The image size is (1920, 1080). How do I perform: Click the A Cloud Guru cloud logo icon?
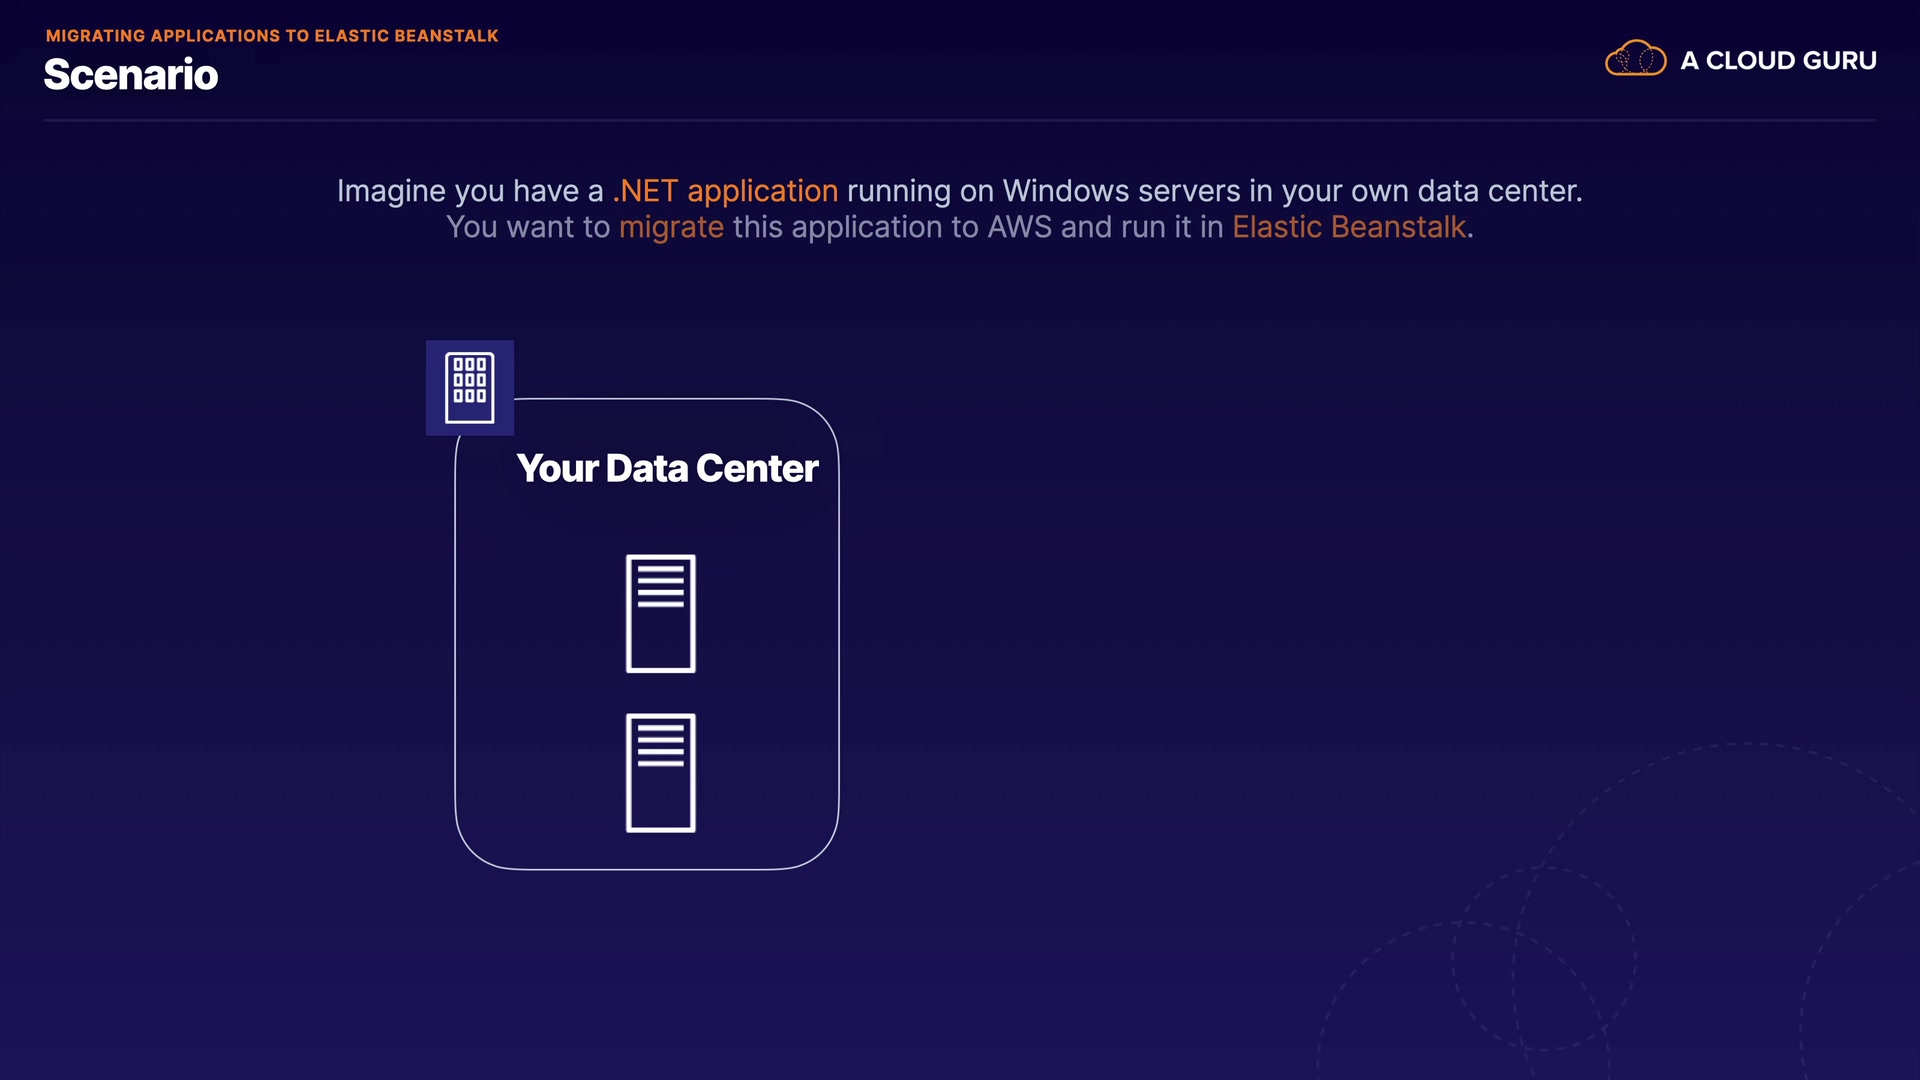point(1635,59)
